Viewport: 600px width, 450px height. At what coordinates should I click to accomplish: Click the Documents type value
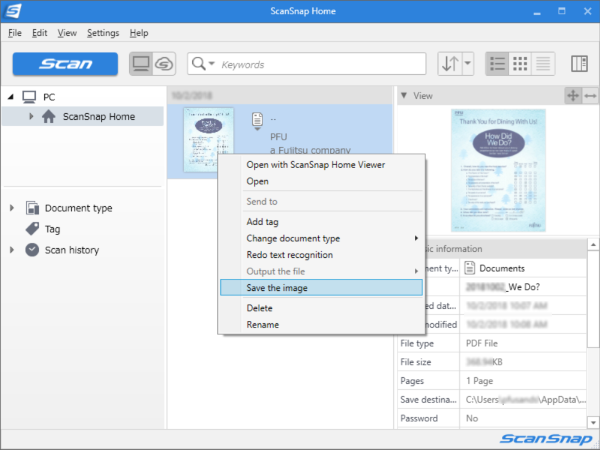coord(502,268)
